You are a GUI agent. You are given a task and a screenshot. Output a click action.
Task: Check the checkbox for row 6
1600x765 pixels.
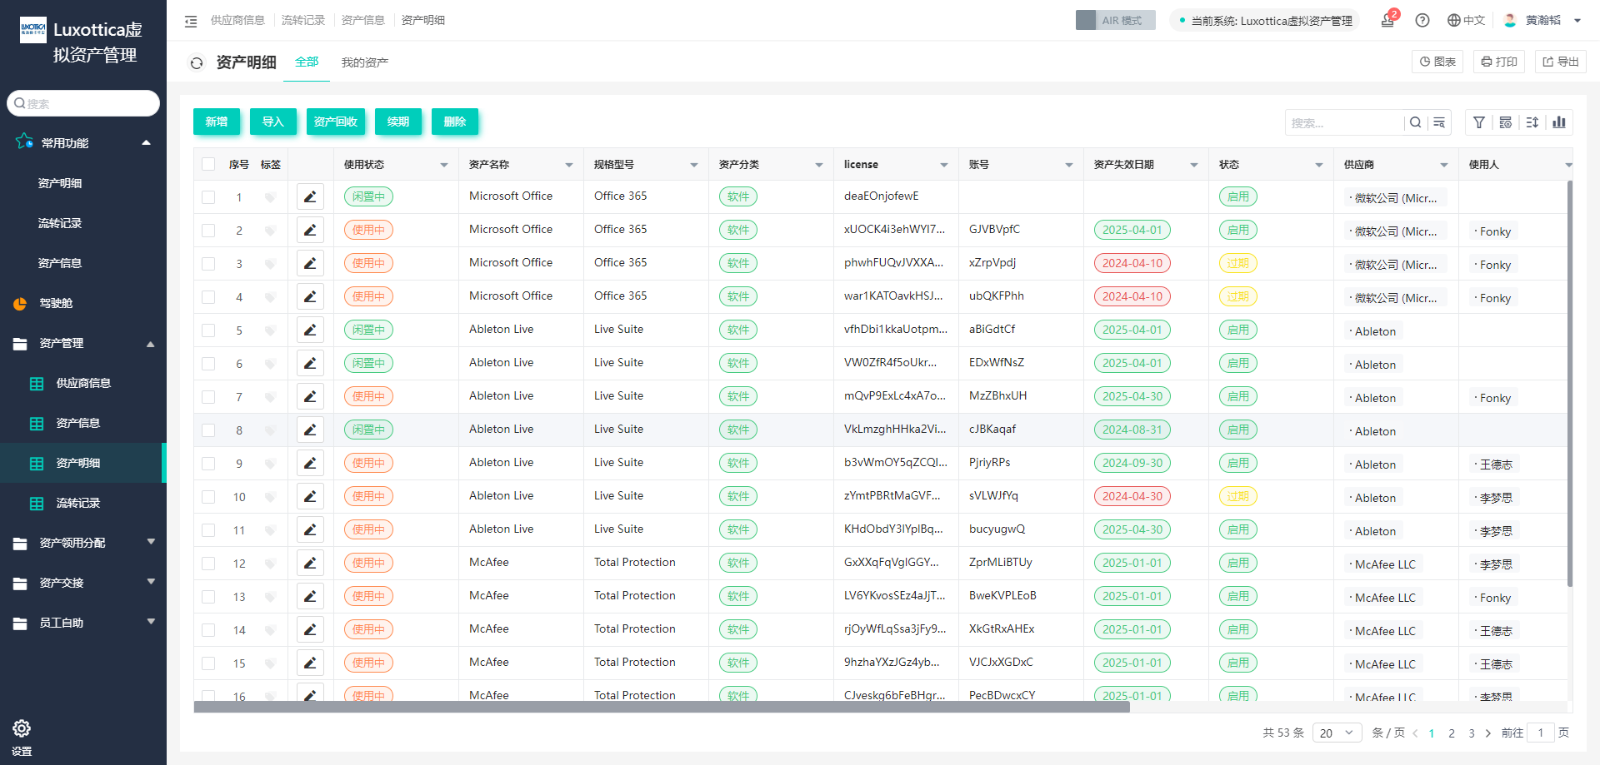208,363
